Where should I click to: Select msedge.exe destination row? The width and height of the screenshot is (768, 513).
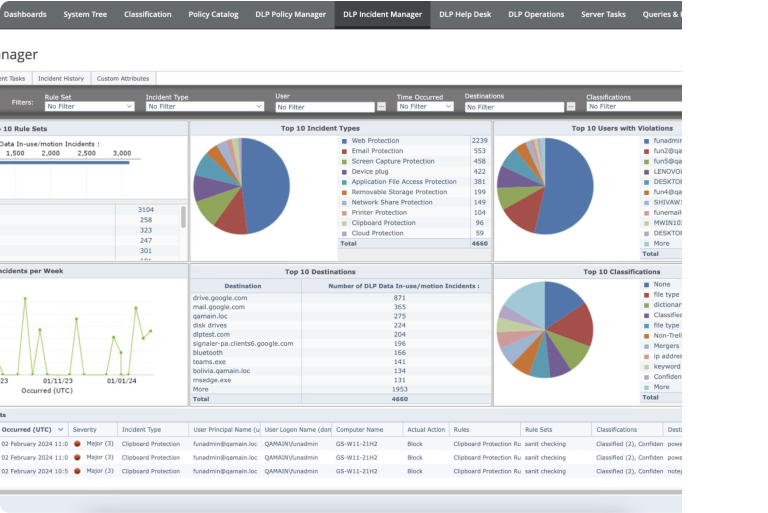[x=341, y=380]
